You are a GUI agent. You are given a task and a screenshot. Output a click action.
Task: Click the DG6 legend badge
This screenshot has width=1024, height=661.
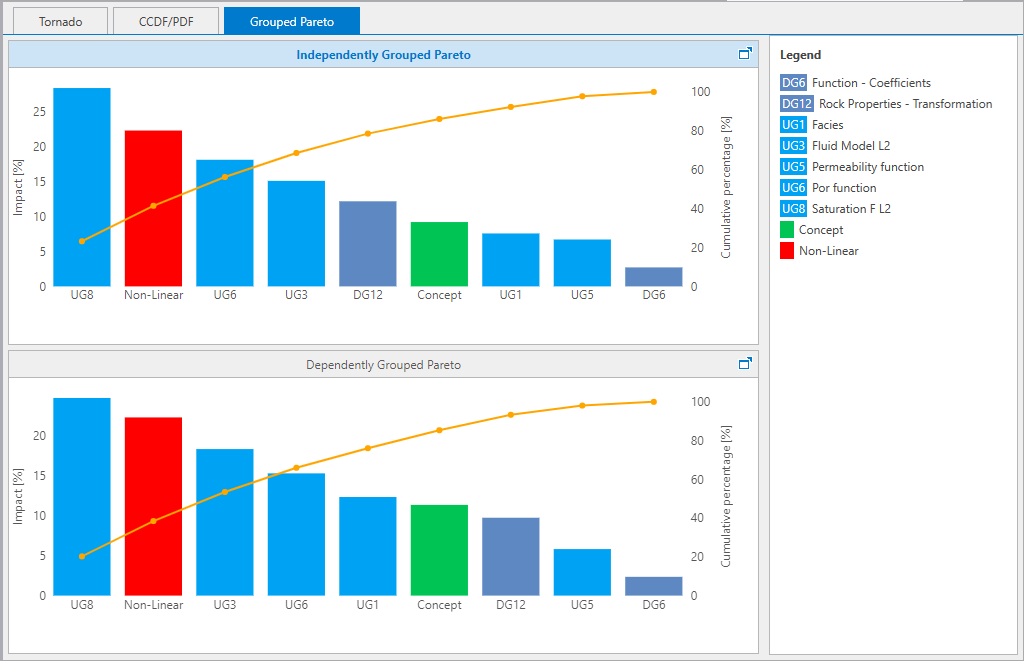pos(793,83)
